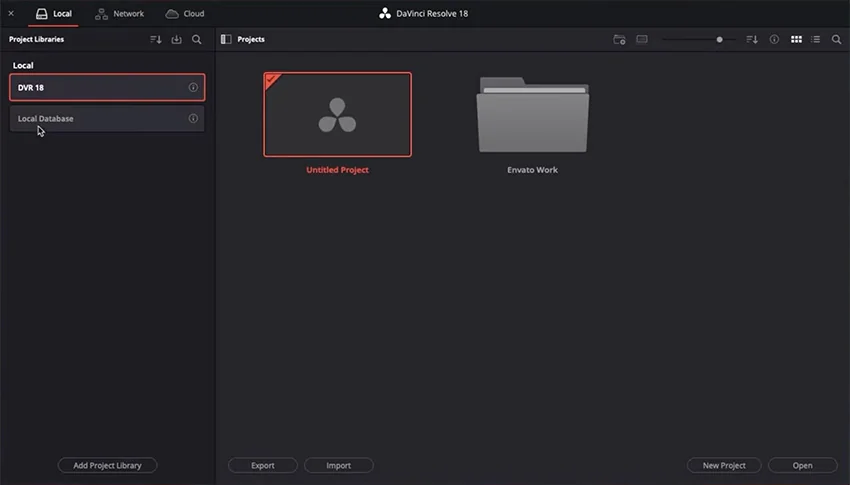The width and height of the screenshot is (850, 485).
Task: Switch to the Local tab
Action: click(x=54, y=14)
